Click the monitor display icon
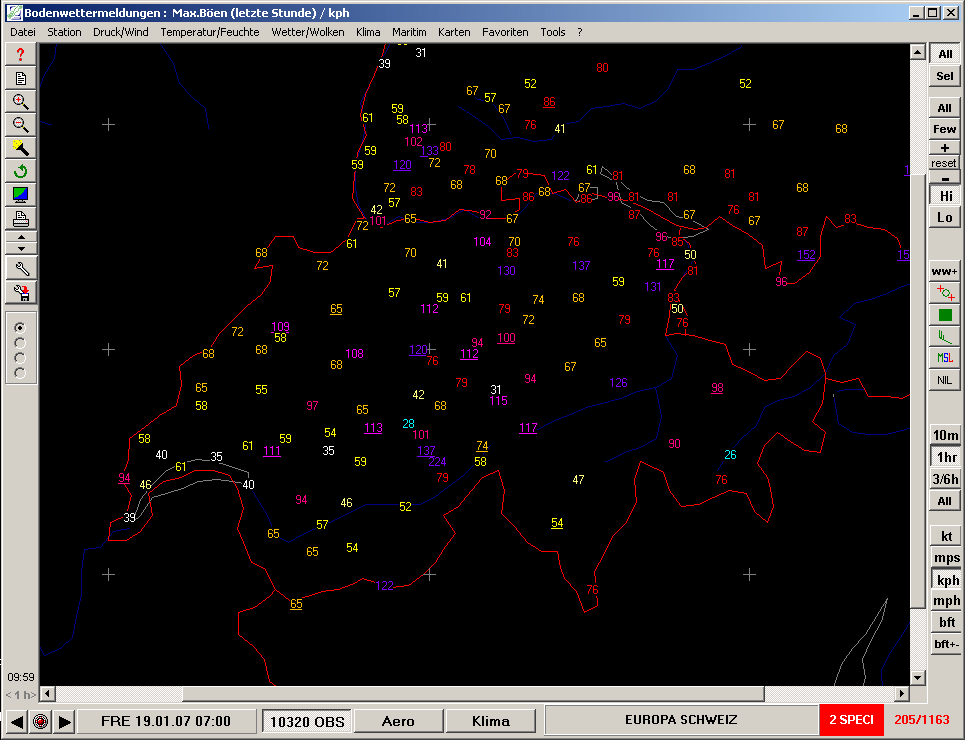 pyautogui.click(x=20, y=194)
